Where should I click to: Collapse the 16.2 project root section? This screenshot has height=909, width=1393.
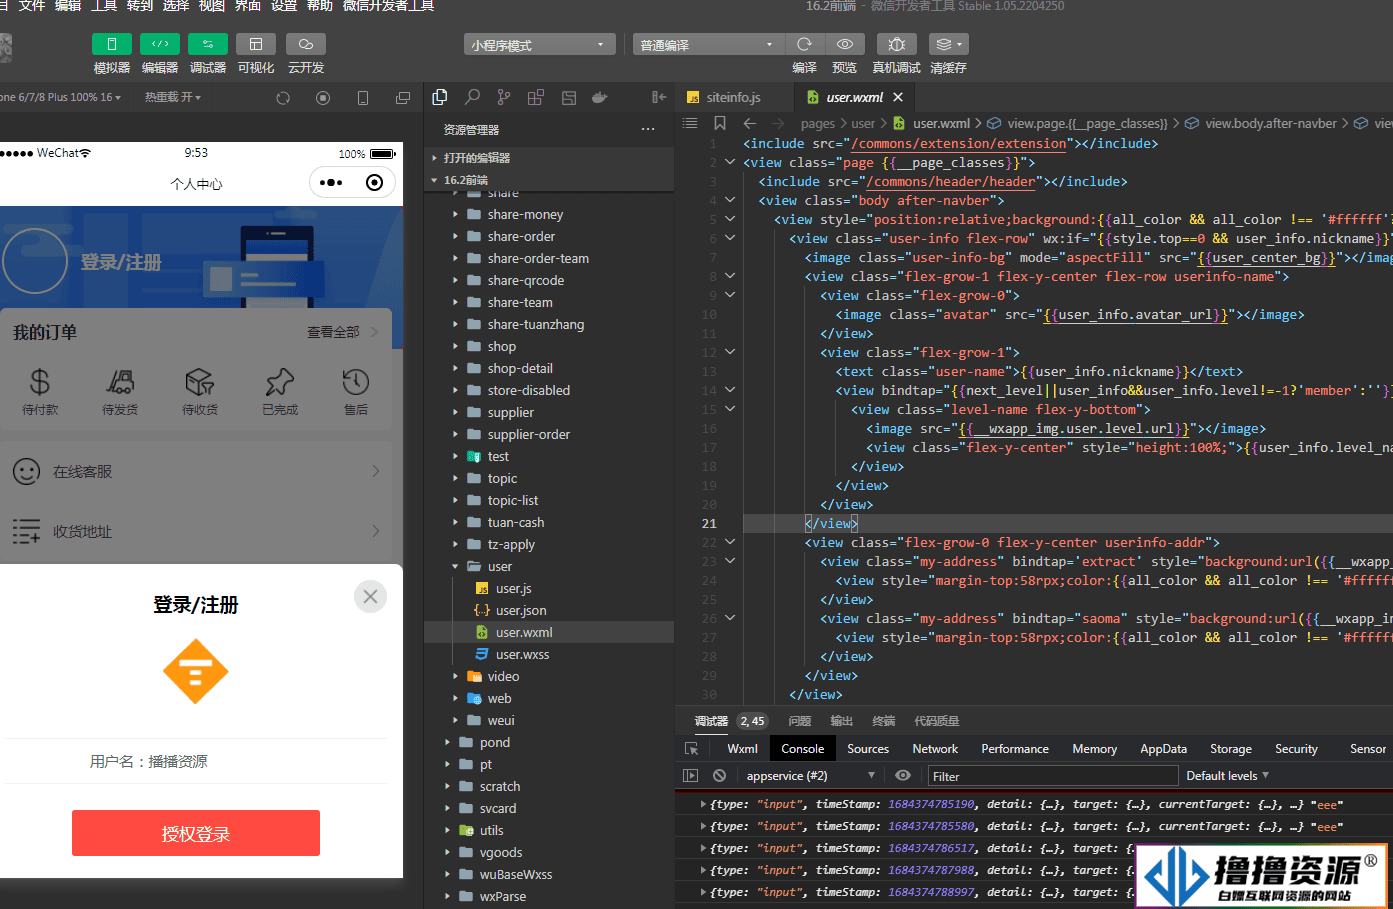click(x=549, y=180)
